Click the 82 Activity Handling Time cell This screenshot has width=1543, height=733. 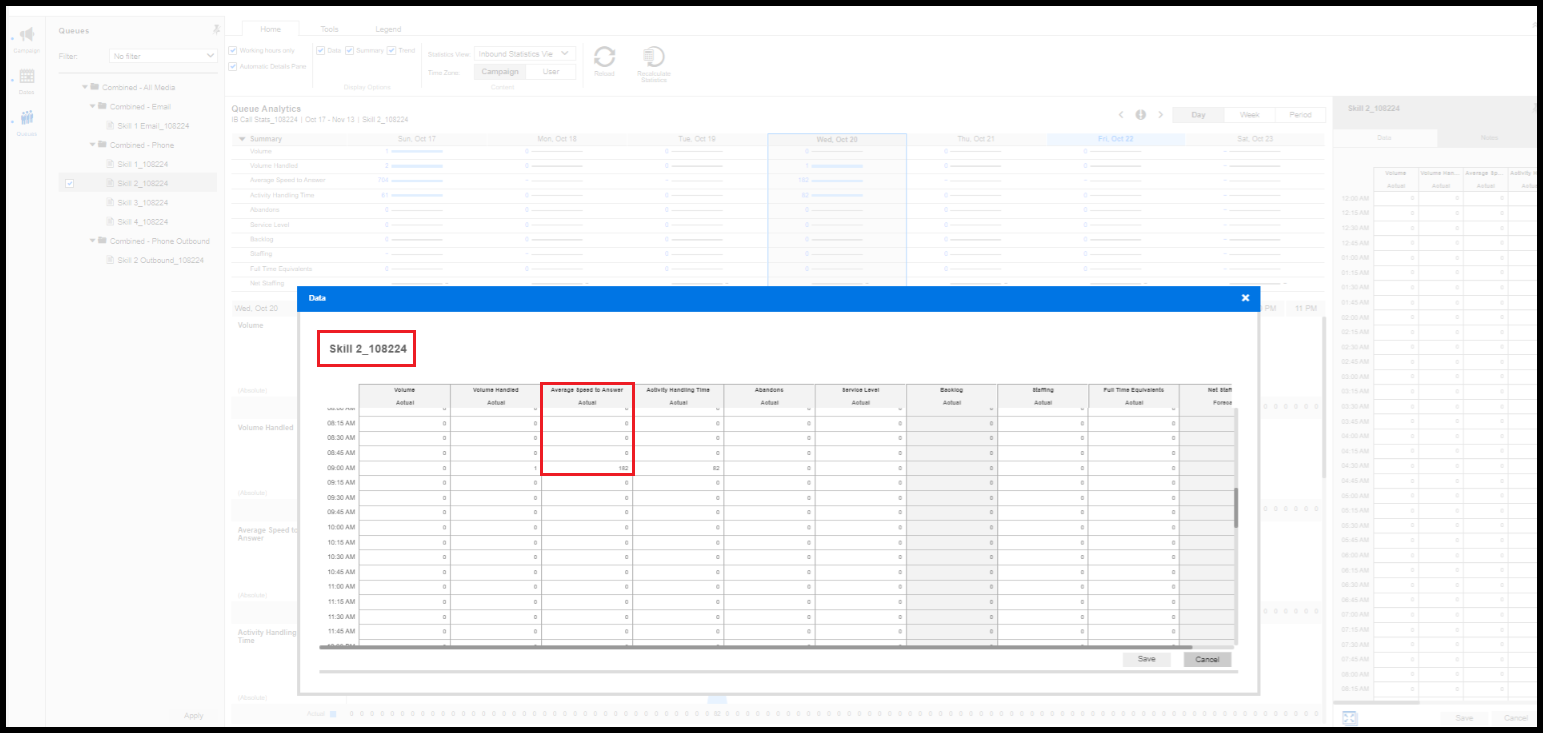coord(678,468)
